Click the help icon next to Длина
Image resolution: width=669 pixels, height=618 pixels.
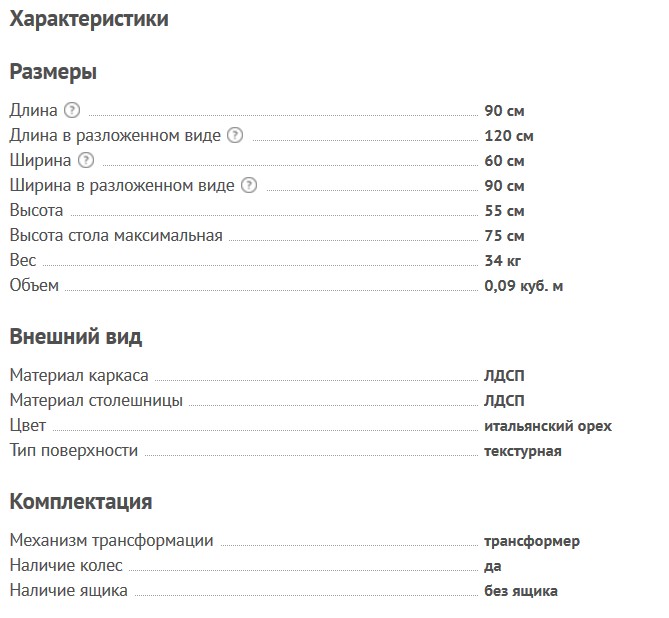click(x=71, y=110)
